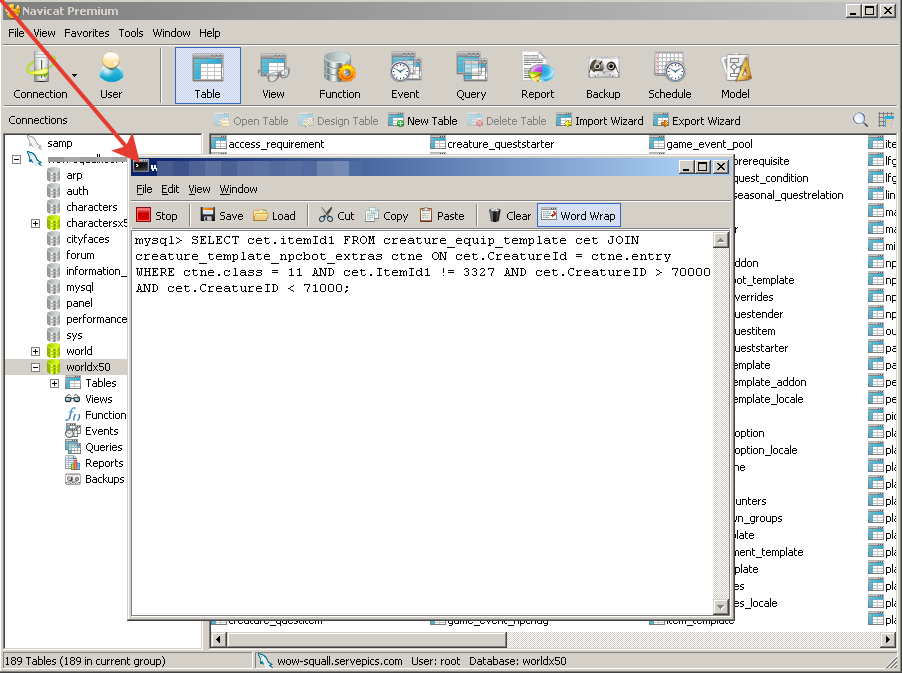The width and height of the screenshot is (902, 673).
Task: Select the Table object icon
Action: click(208, 75)
